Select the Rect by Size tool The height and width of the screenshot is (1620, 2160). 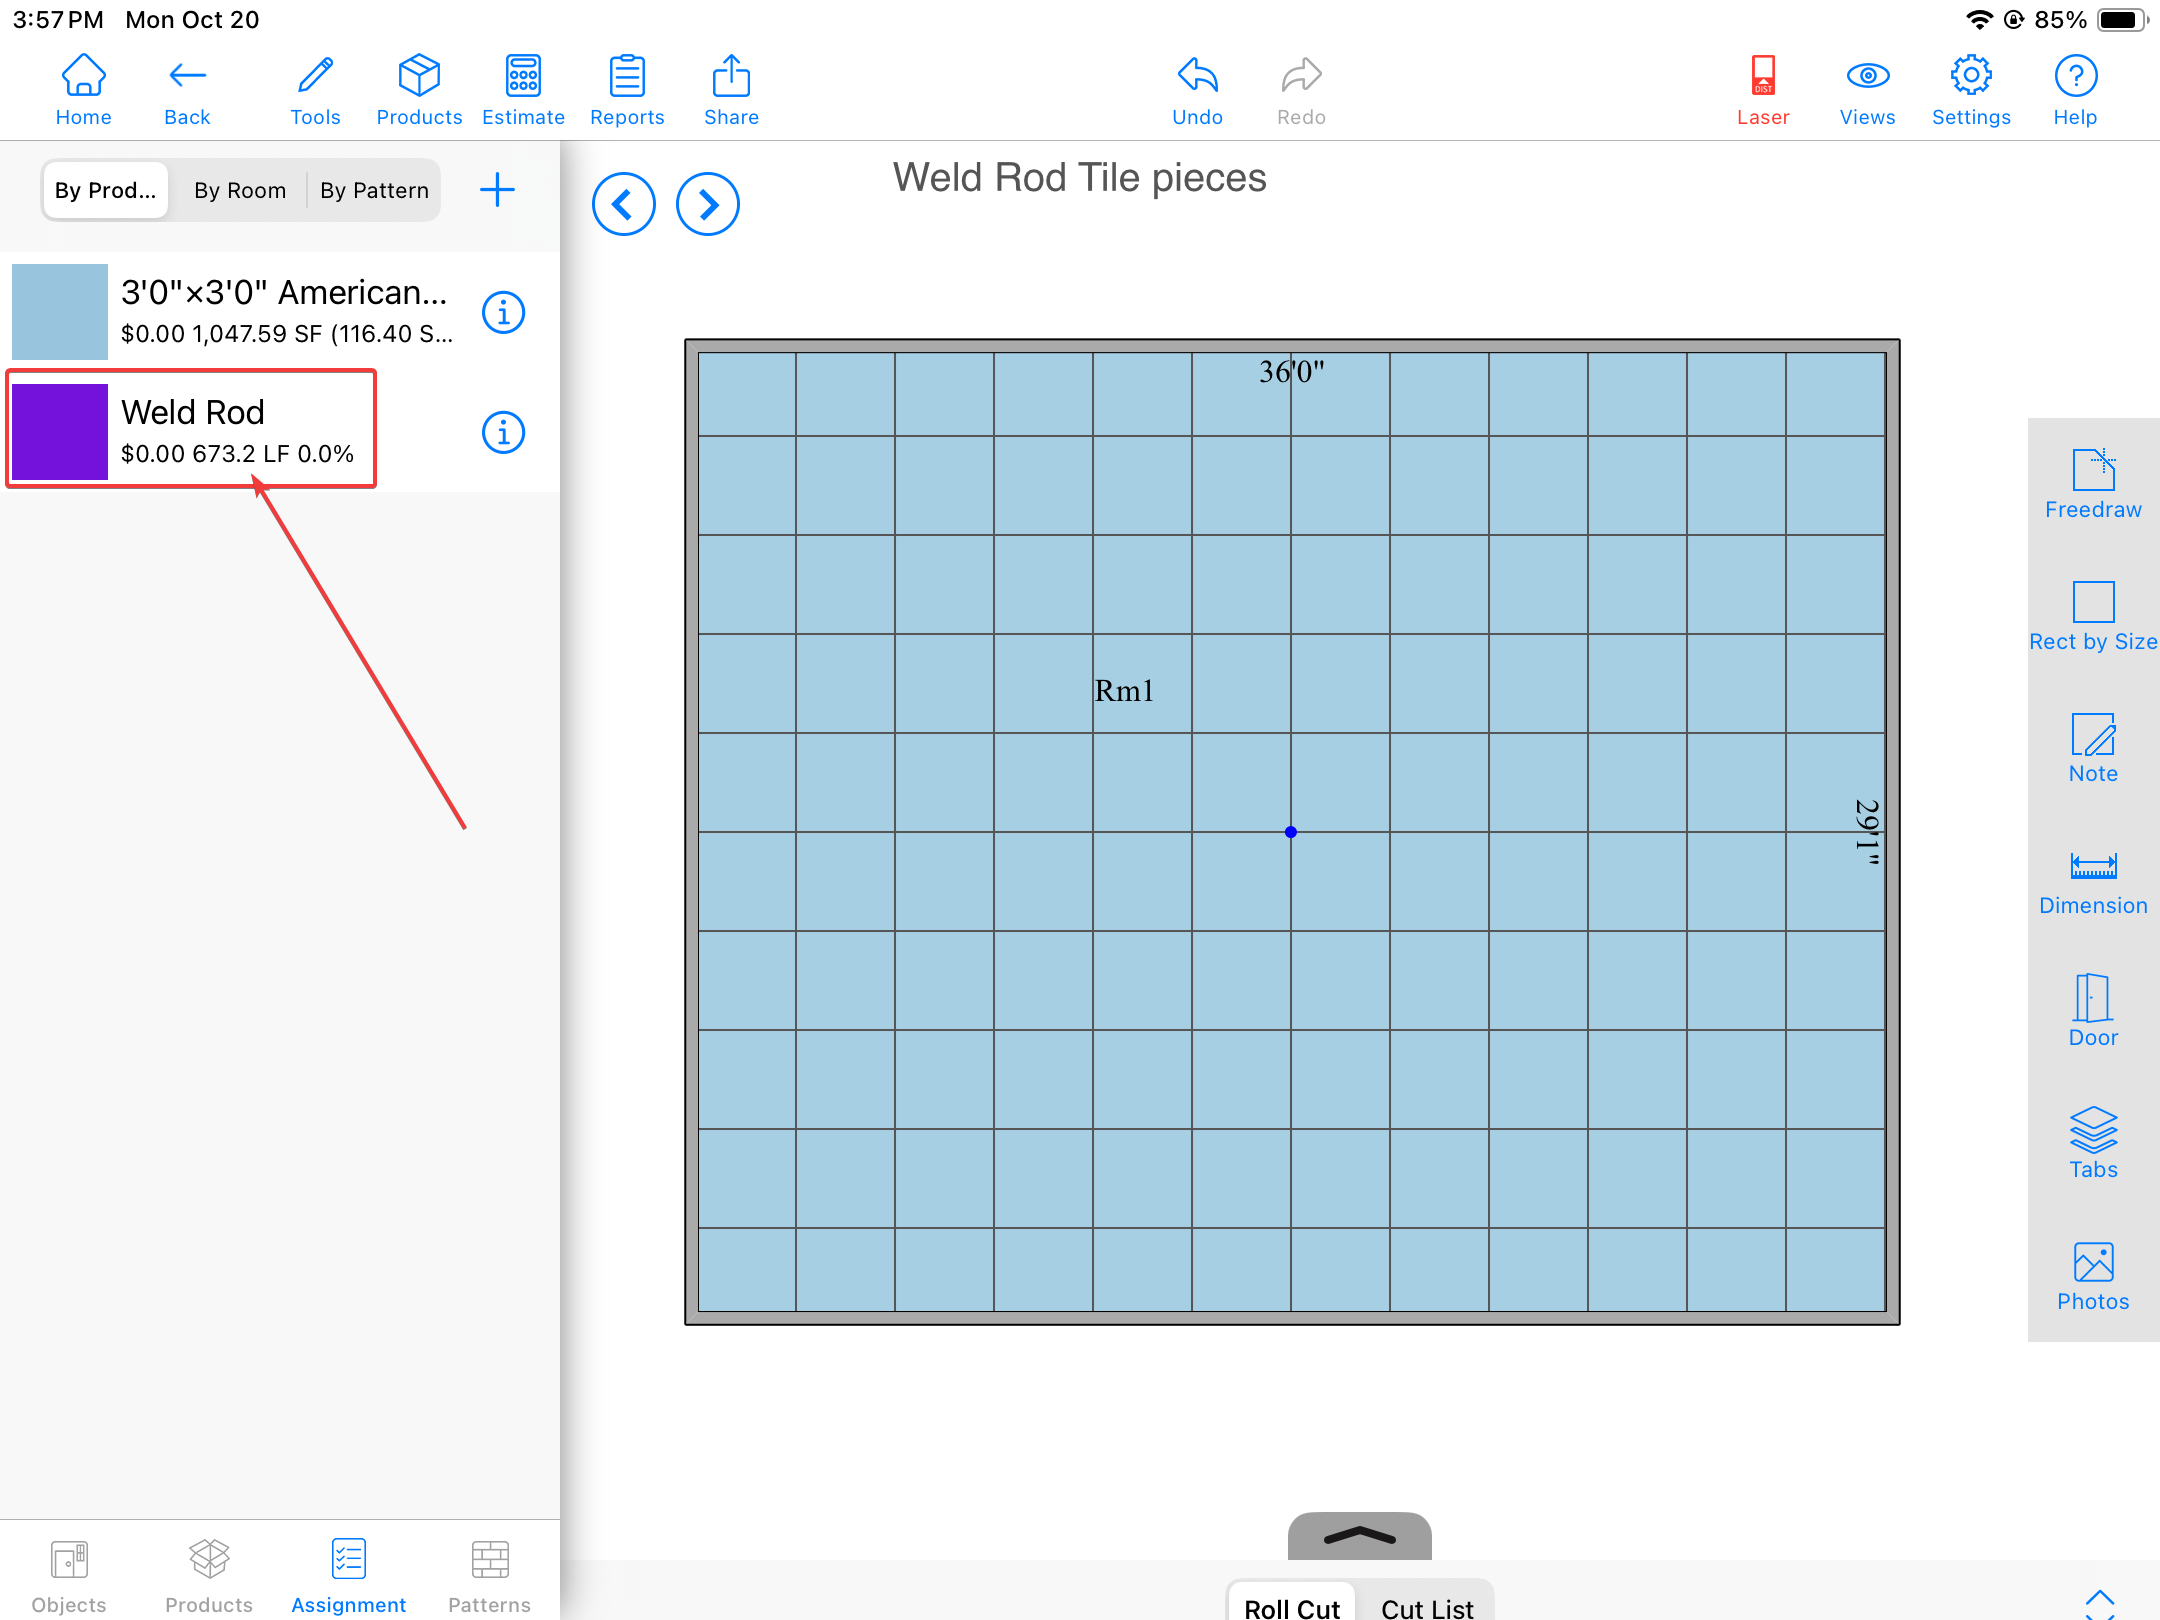tap(2092, 615)
